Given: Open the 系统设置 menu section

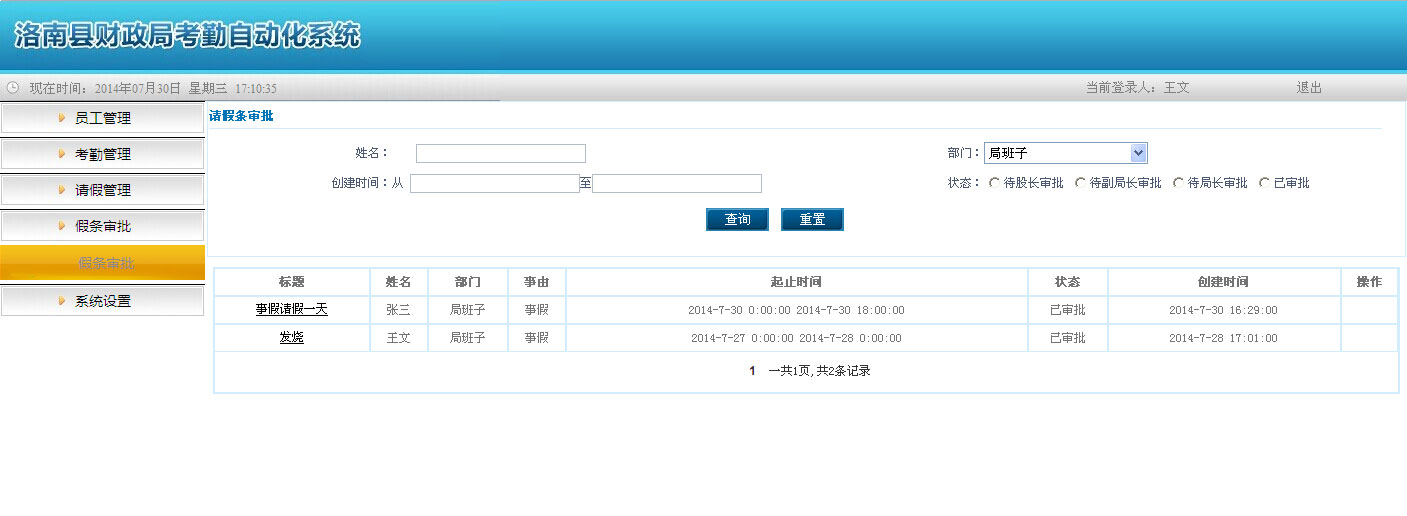Looking at the screenshot, I should [103, 301].
